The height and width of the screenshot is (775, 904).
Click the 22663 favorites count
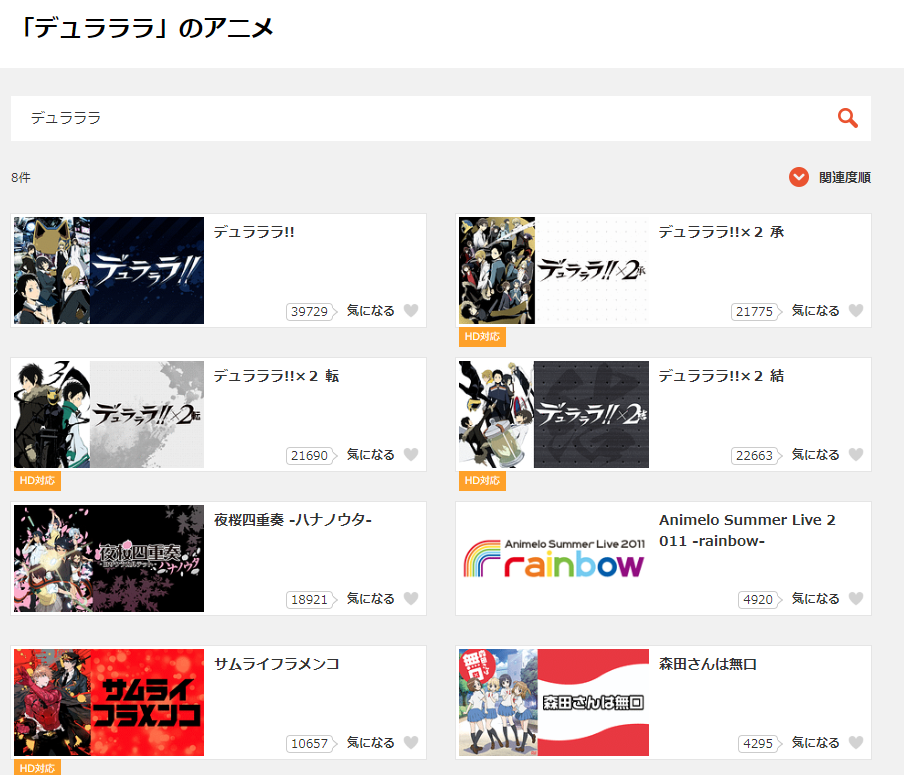756,456
